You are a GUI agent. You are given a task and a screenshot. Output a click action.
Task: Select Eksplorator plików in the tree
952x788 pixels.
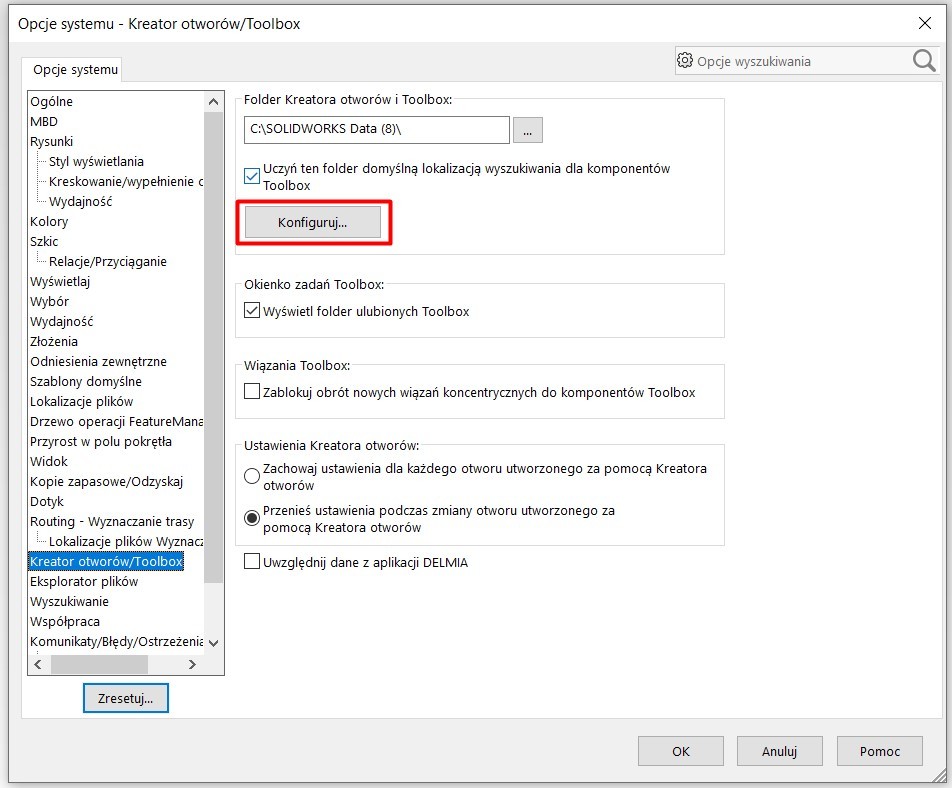(x=87, y=581)
